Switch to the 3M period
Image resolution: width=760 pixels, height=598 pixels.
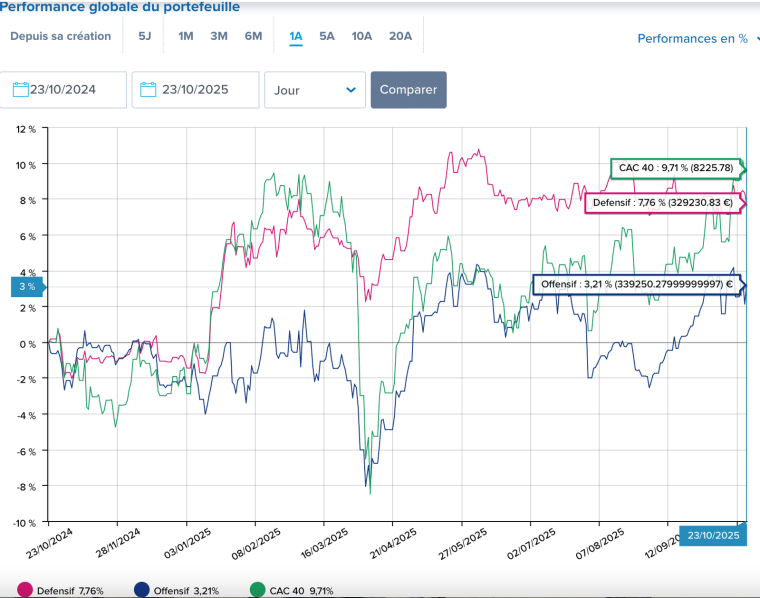[219, 36]
